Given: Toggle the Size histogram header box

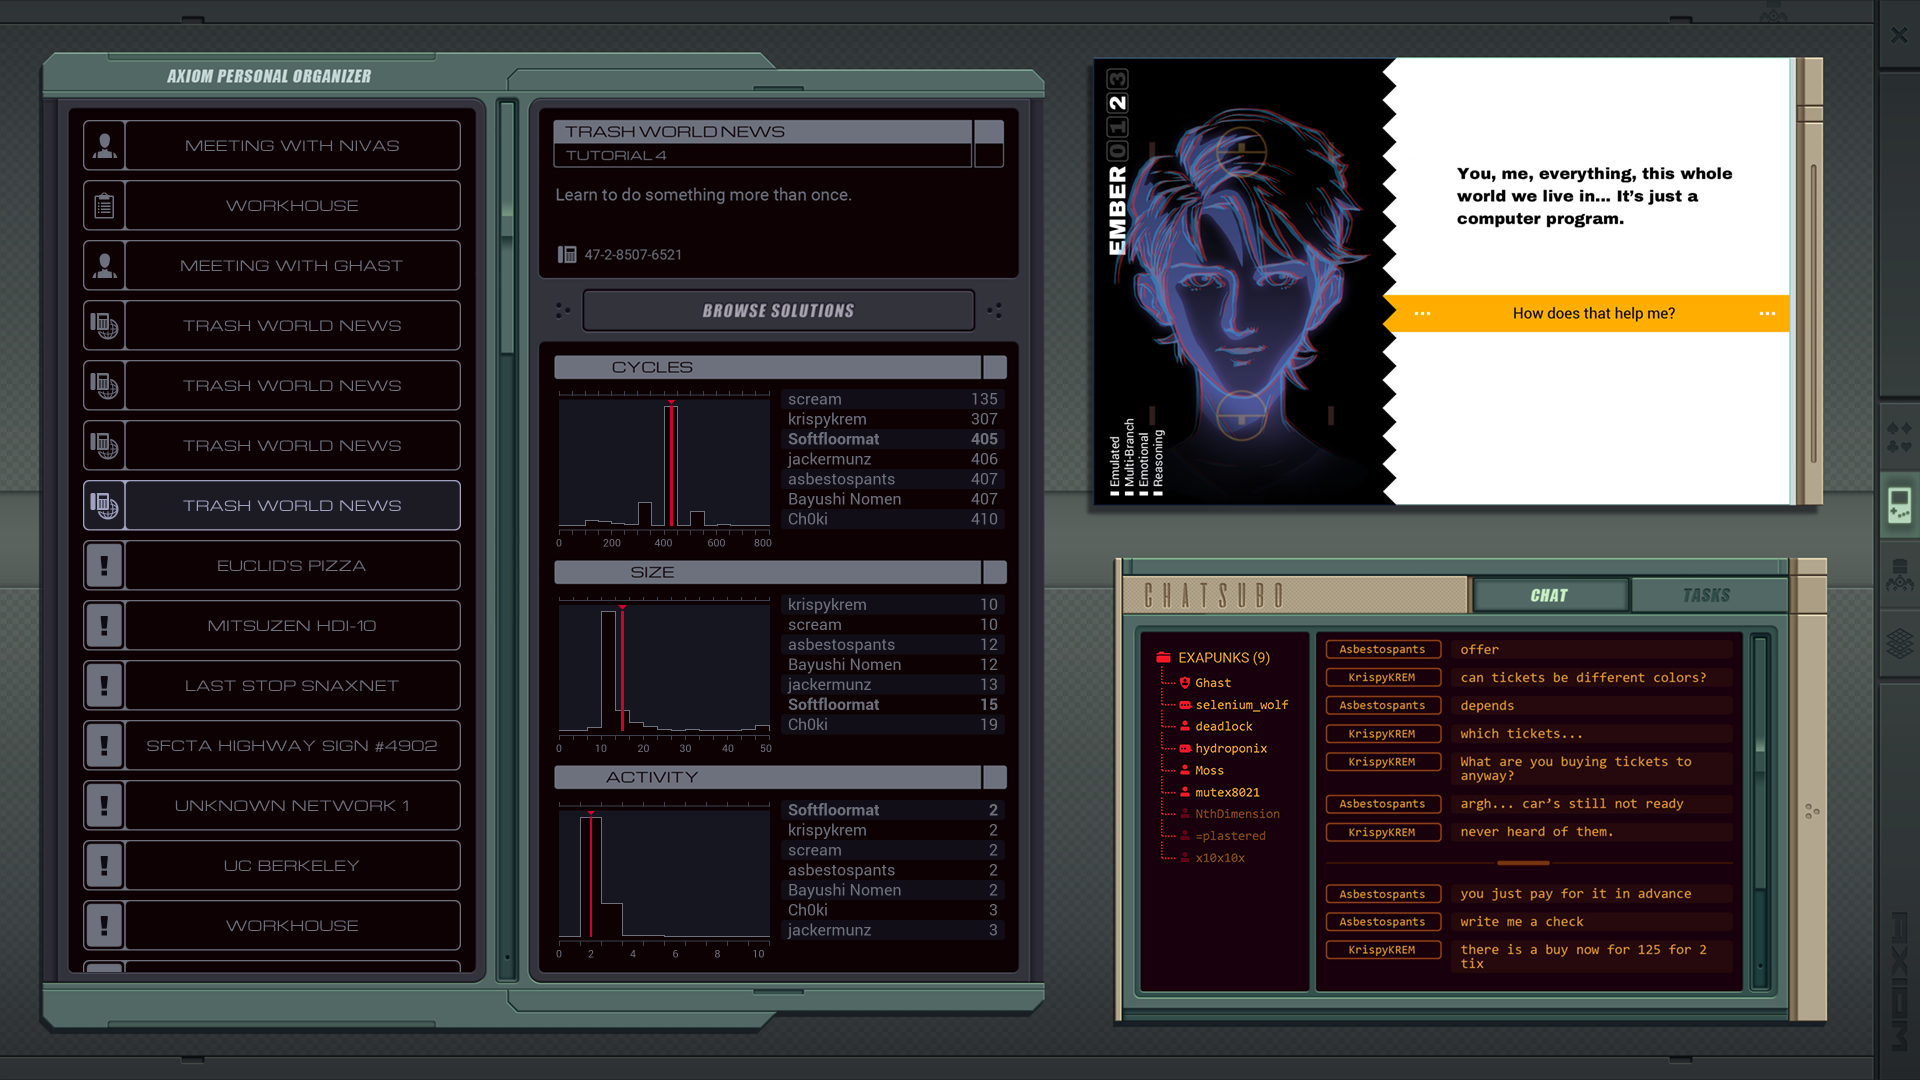Looking at the screenshot, I should (x=994, y=572).
